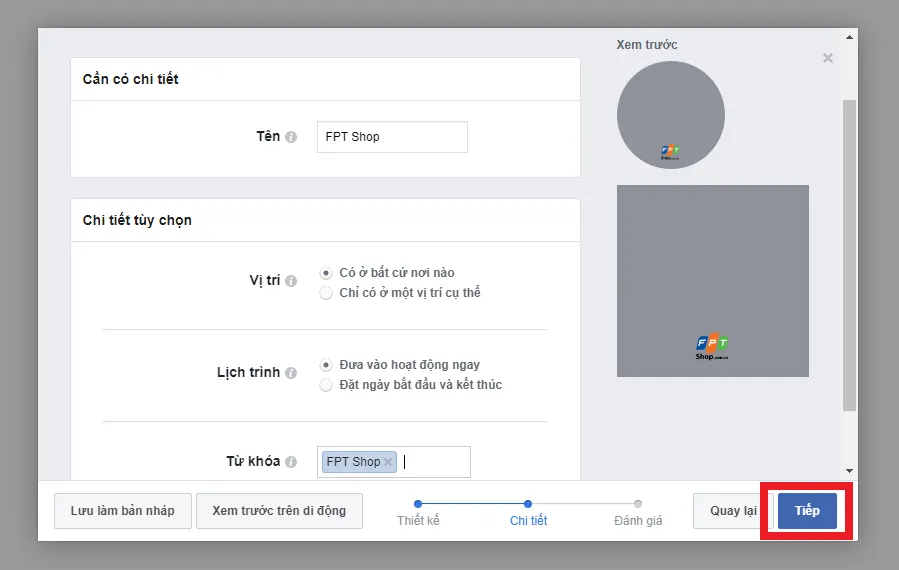Choose 'Đặt ngày bắt đầu và kết thúc'
Viewport: 899px width, 570px height.
coord(326,385)
